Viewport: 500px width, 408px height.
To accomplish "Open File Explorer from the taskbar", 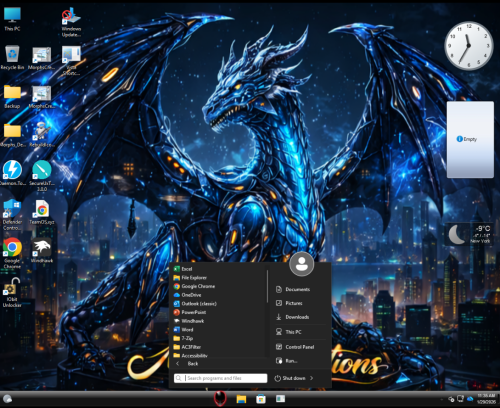I will [241, 399].
